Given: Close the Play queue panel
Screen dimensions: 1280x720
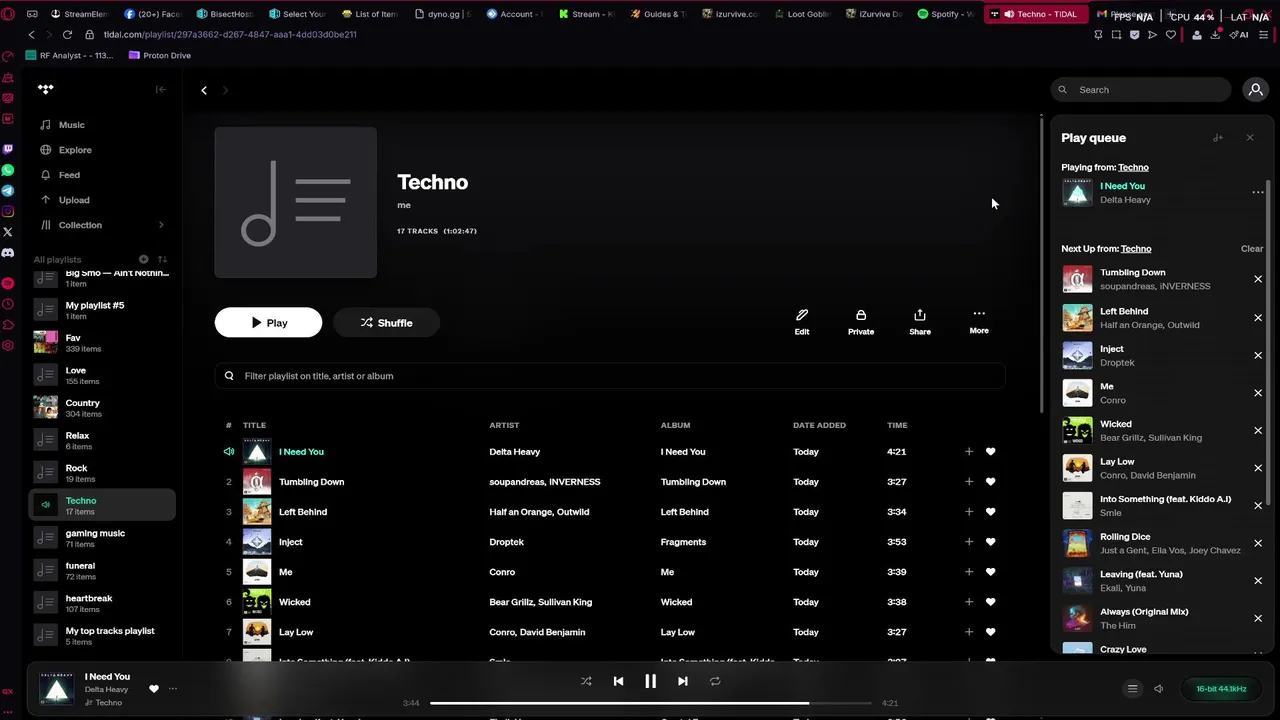Looking at the screenshot, I should 1250,138.
